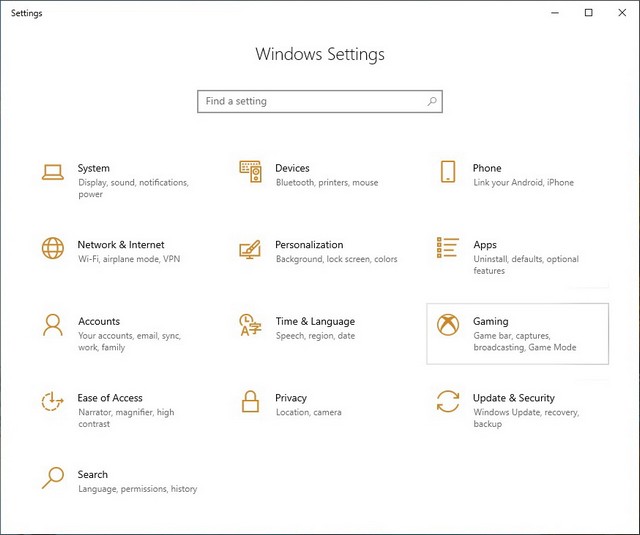
Task: Open Network & Internet heading
Action: pyautogui.click(x=121, y=244)
